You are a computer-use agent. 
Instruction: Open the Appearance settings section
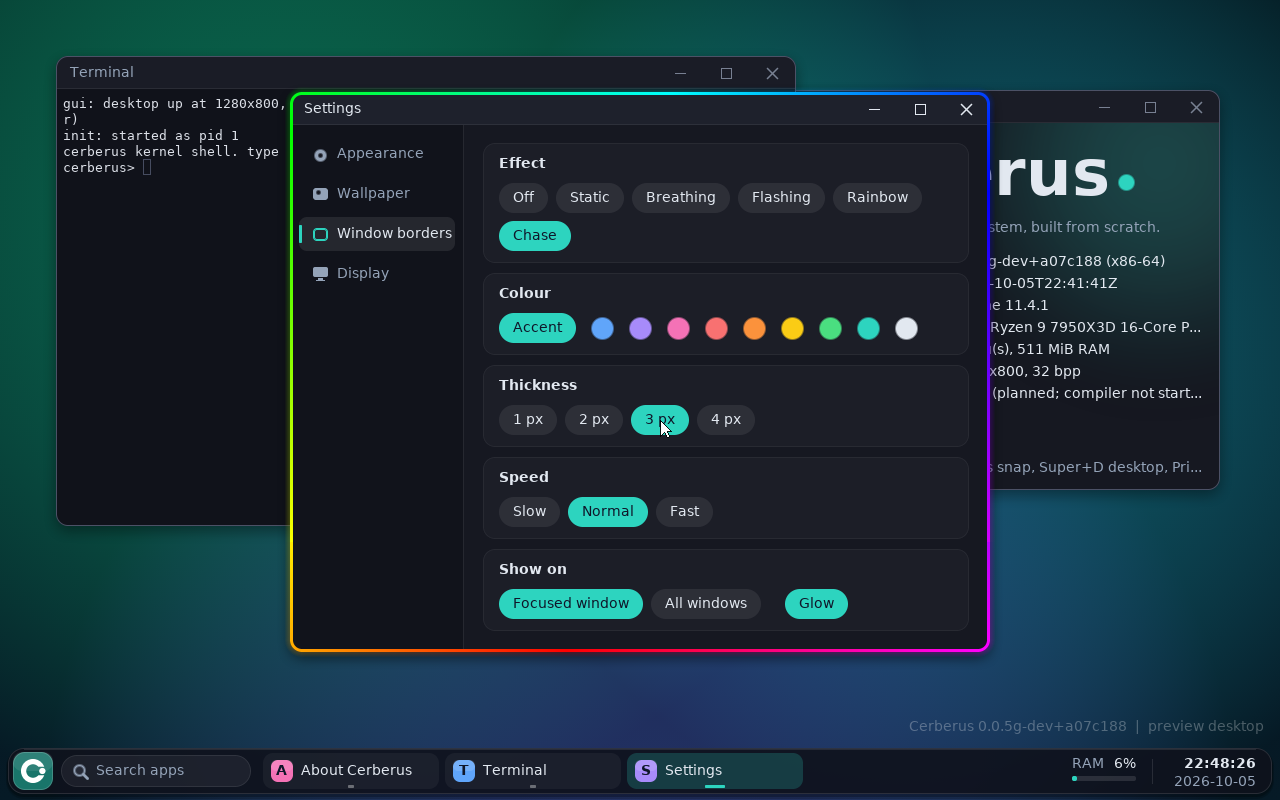click(377, 153)
